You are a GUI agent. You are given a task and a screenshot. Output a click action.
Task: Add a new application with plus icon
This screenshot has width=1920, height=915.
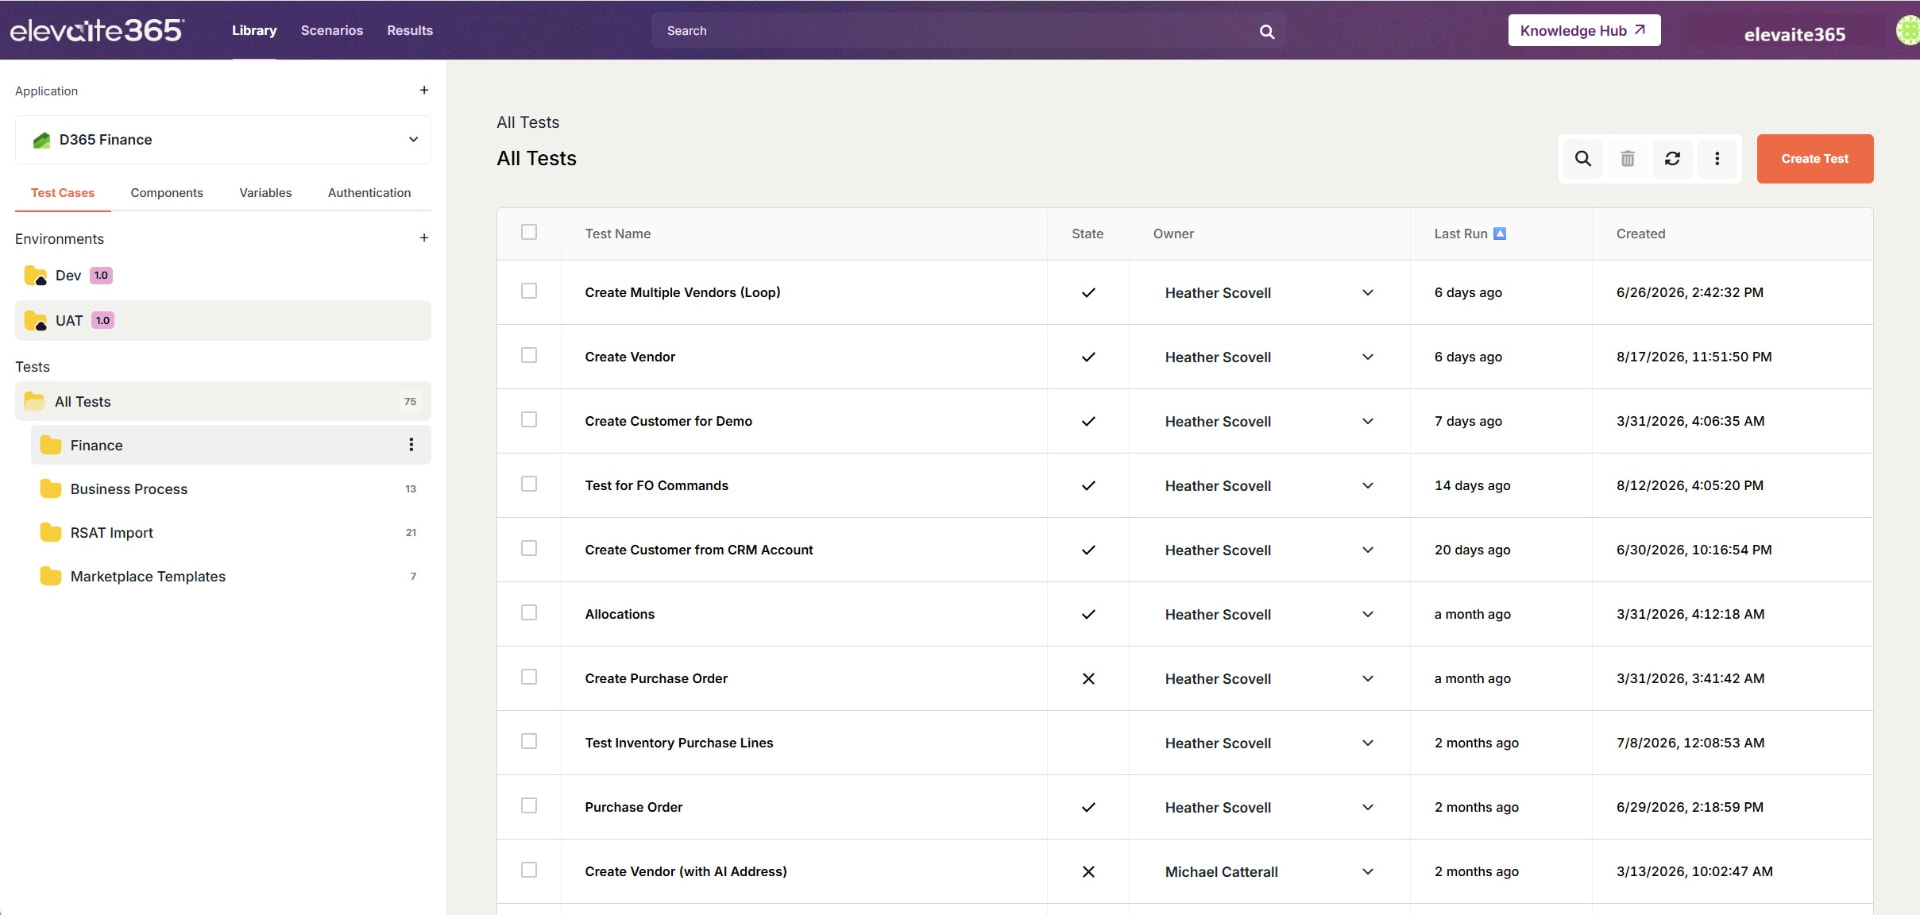pos(424,90)
